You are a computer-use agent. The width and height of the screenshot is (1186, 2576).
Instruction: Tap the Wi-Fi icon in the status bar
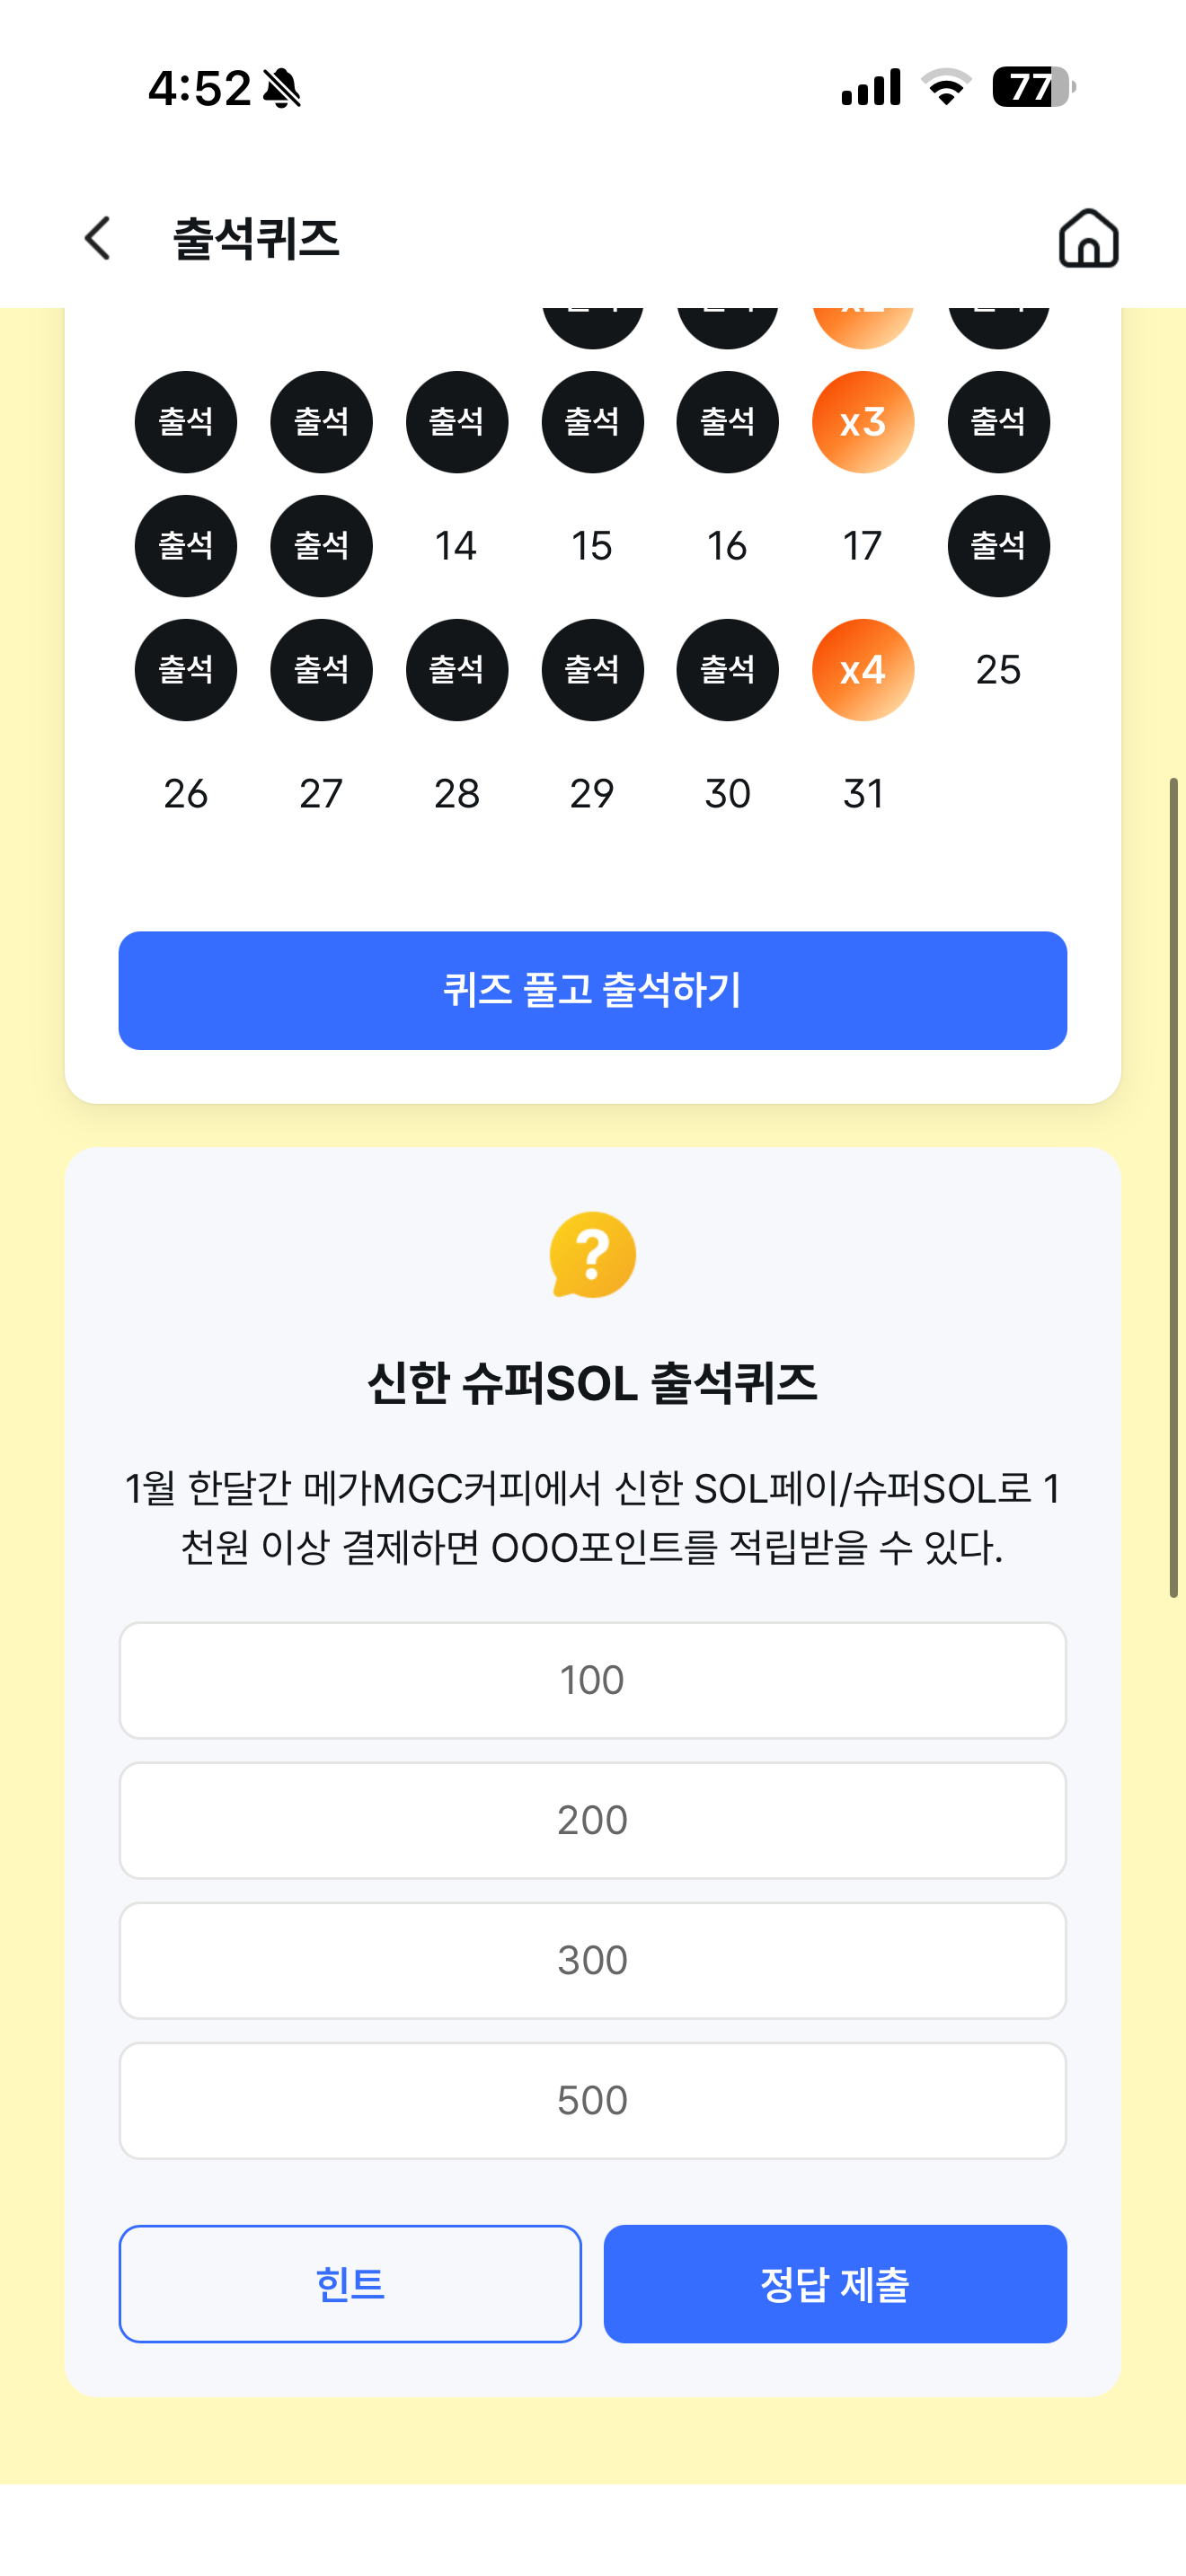[946, 87]
